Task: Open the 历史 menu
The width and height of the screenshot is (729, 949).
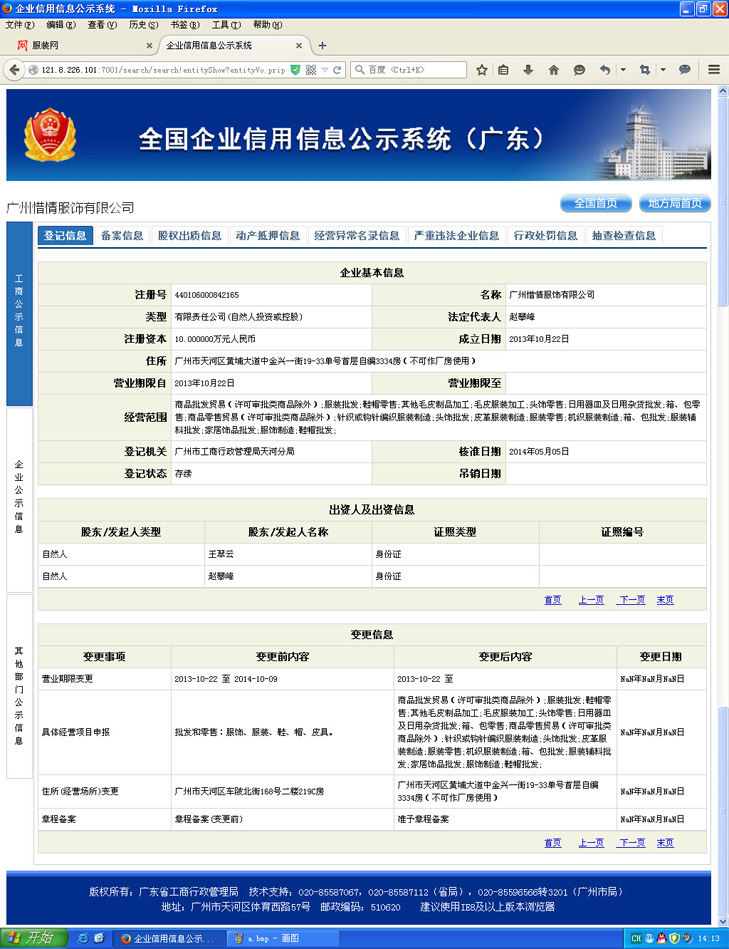Action: pyautogui.click(x=143, y=25)
